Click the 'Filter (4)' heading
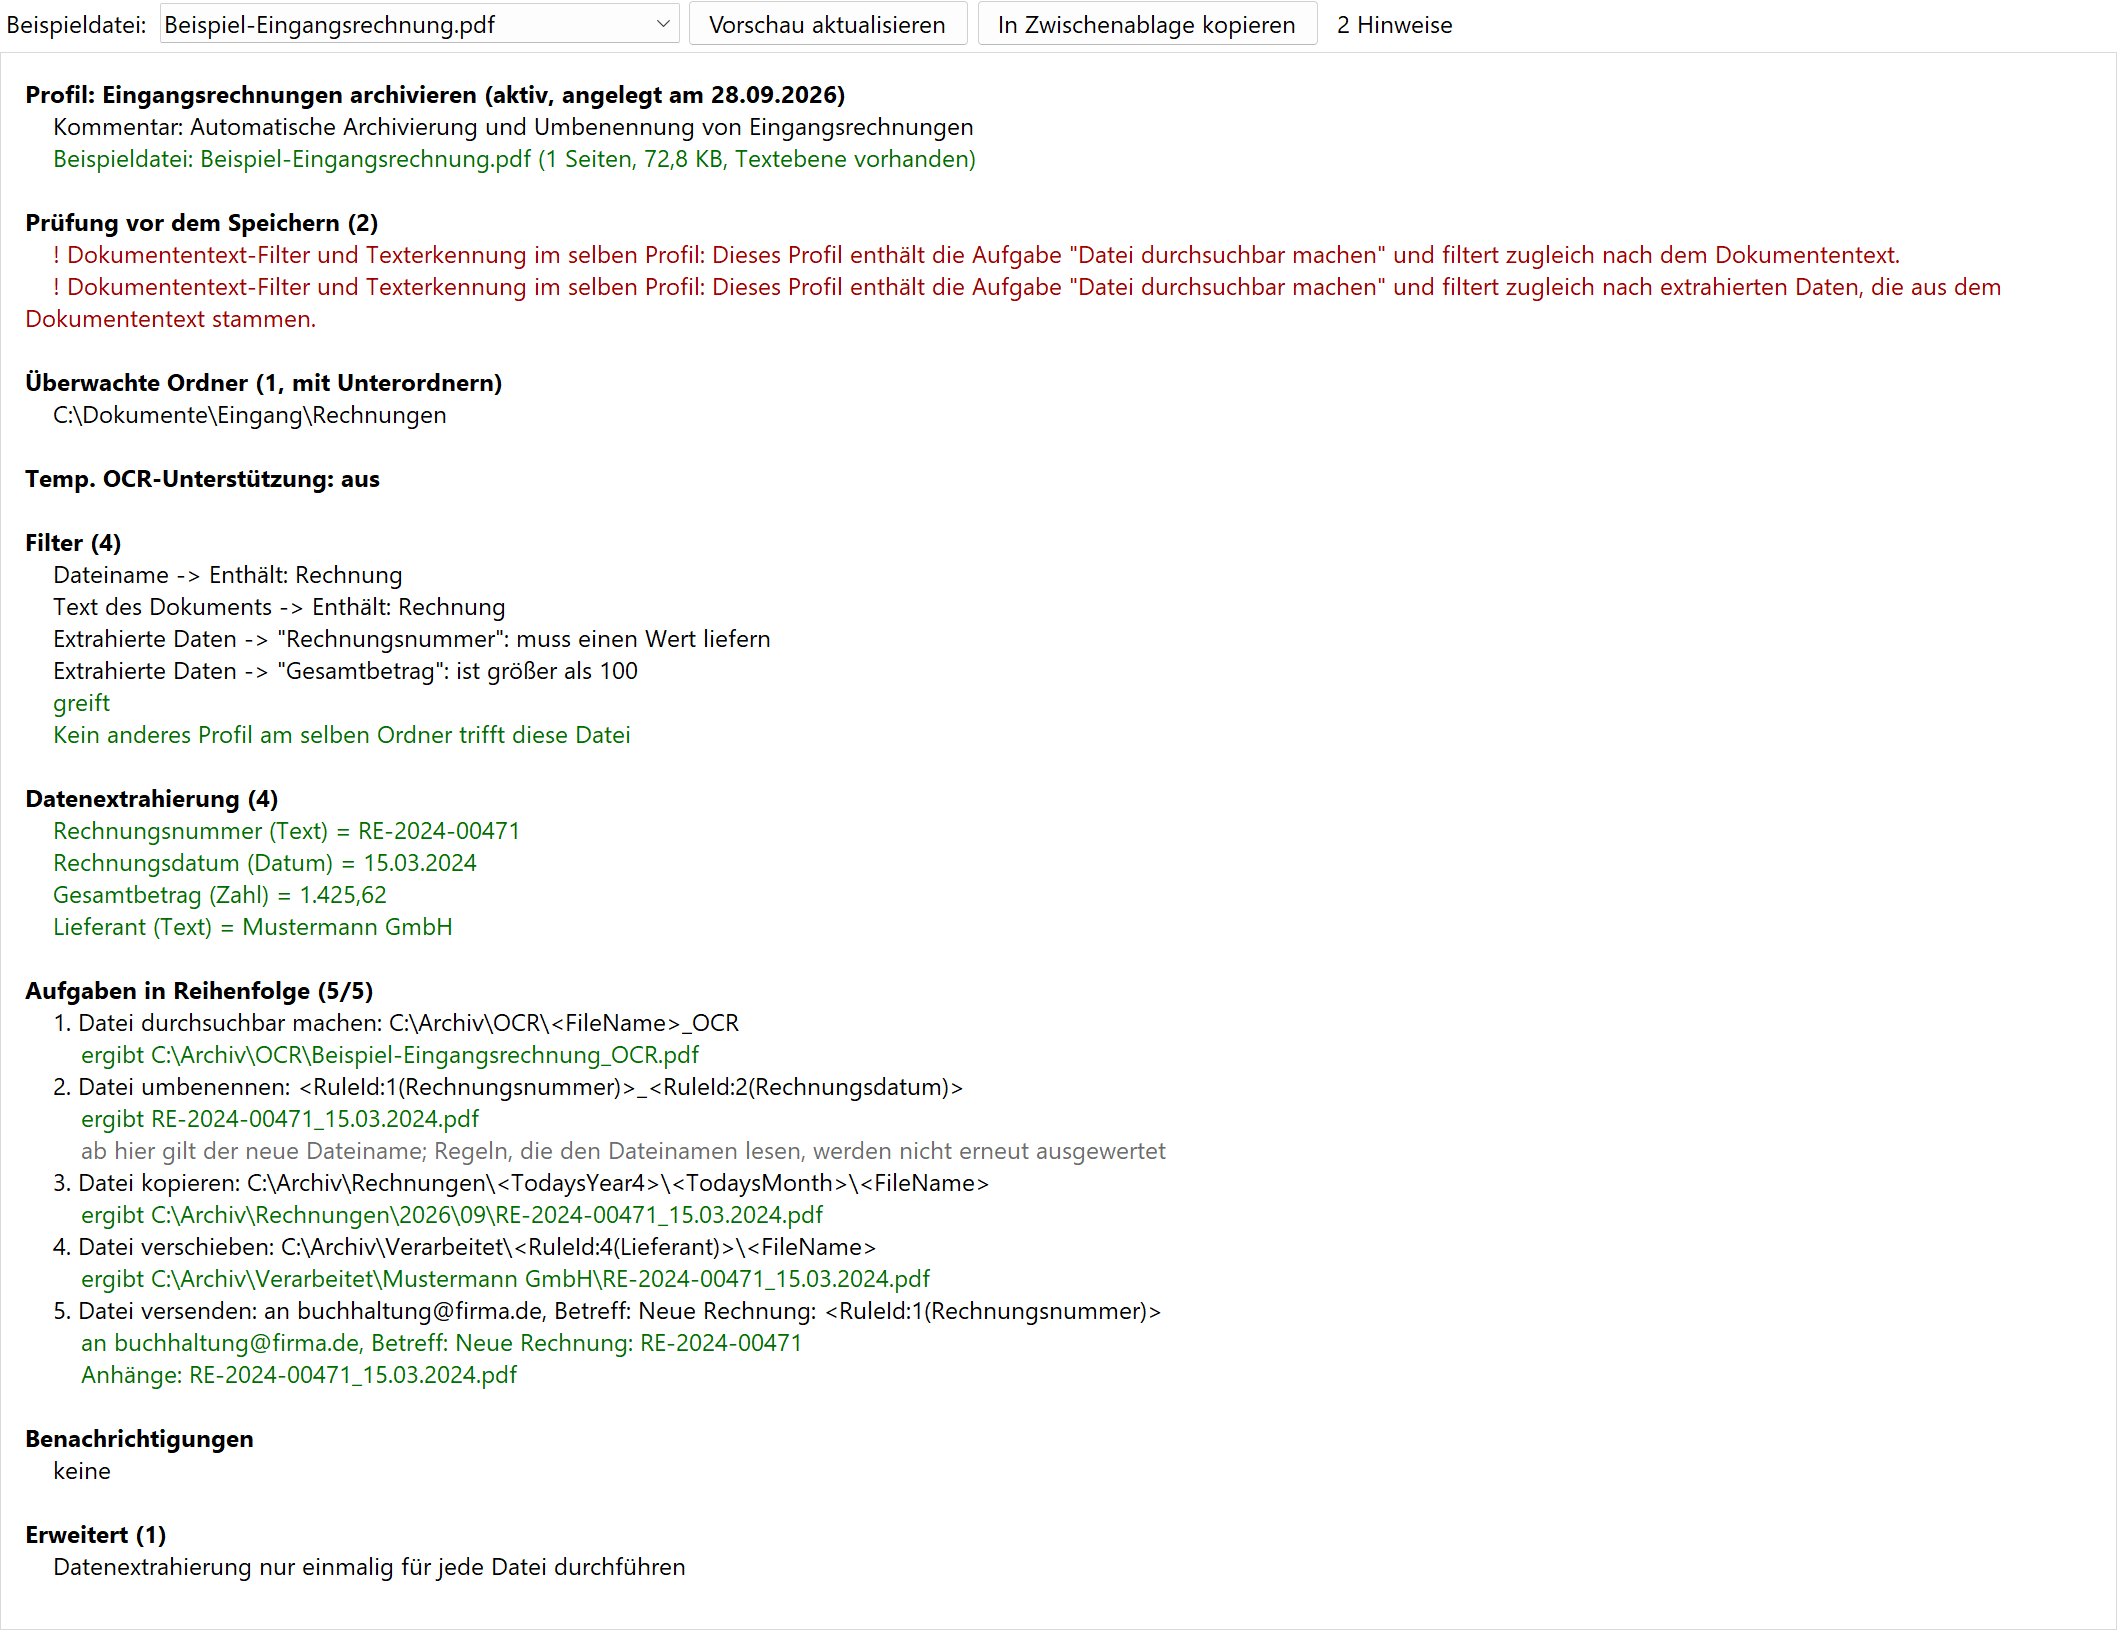 pyautogui.click(x=73, y=543)
